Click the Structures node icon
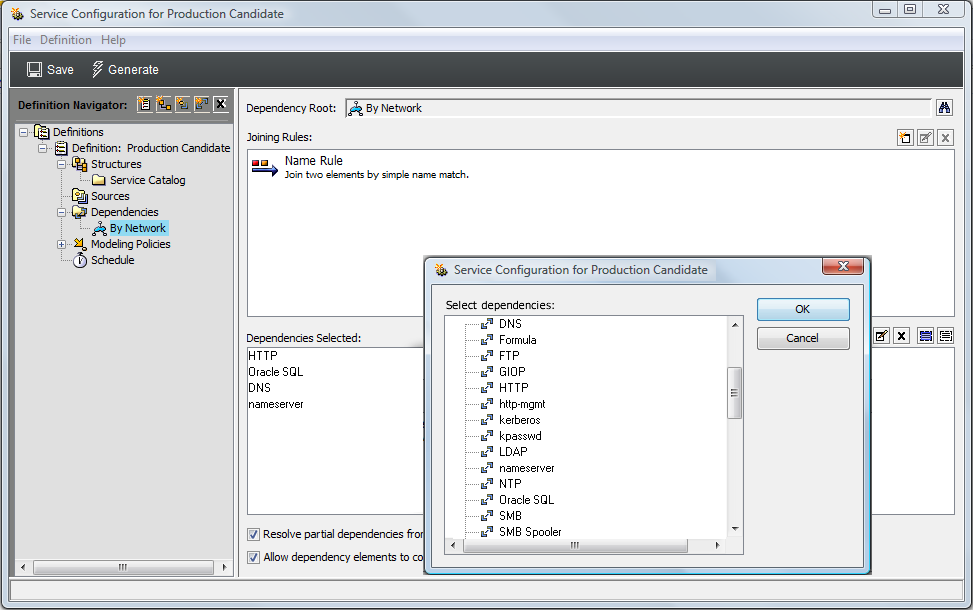The image size is (973, 610). (79, 164)
